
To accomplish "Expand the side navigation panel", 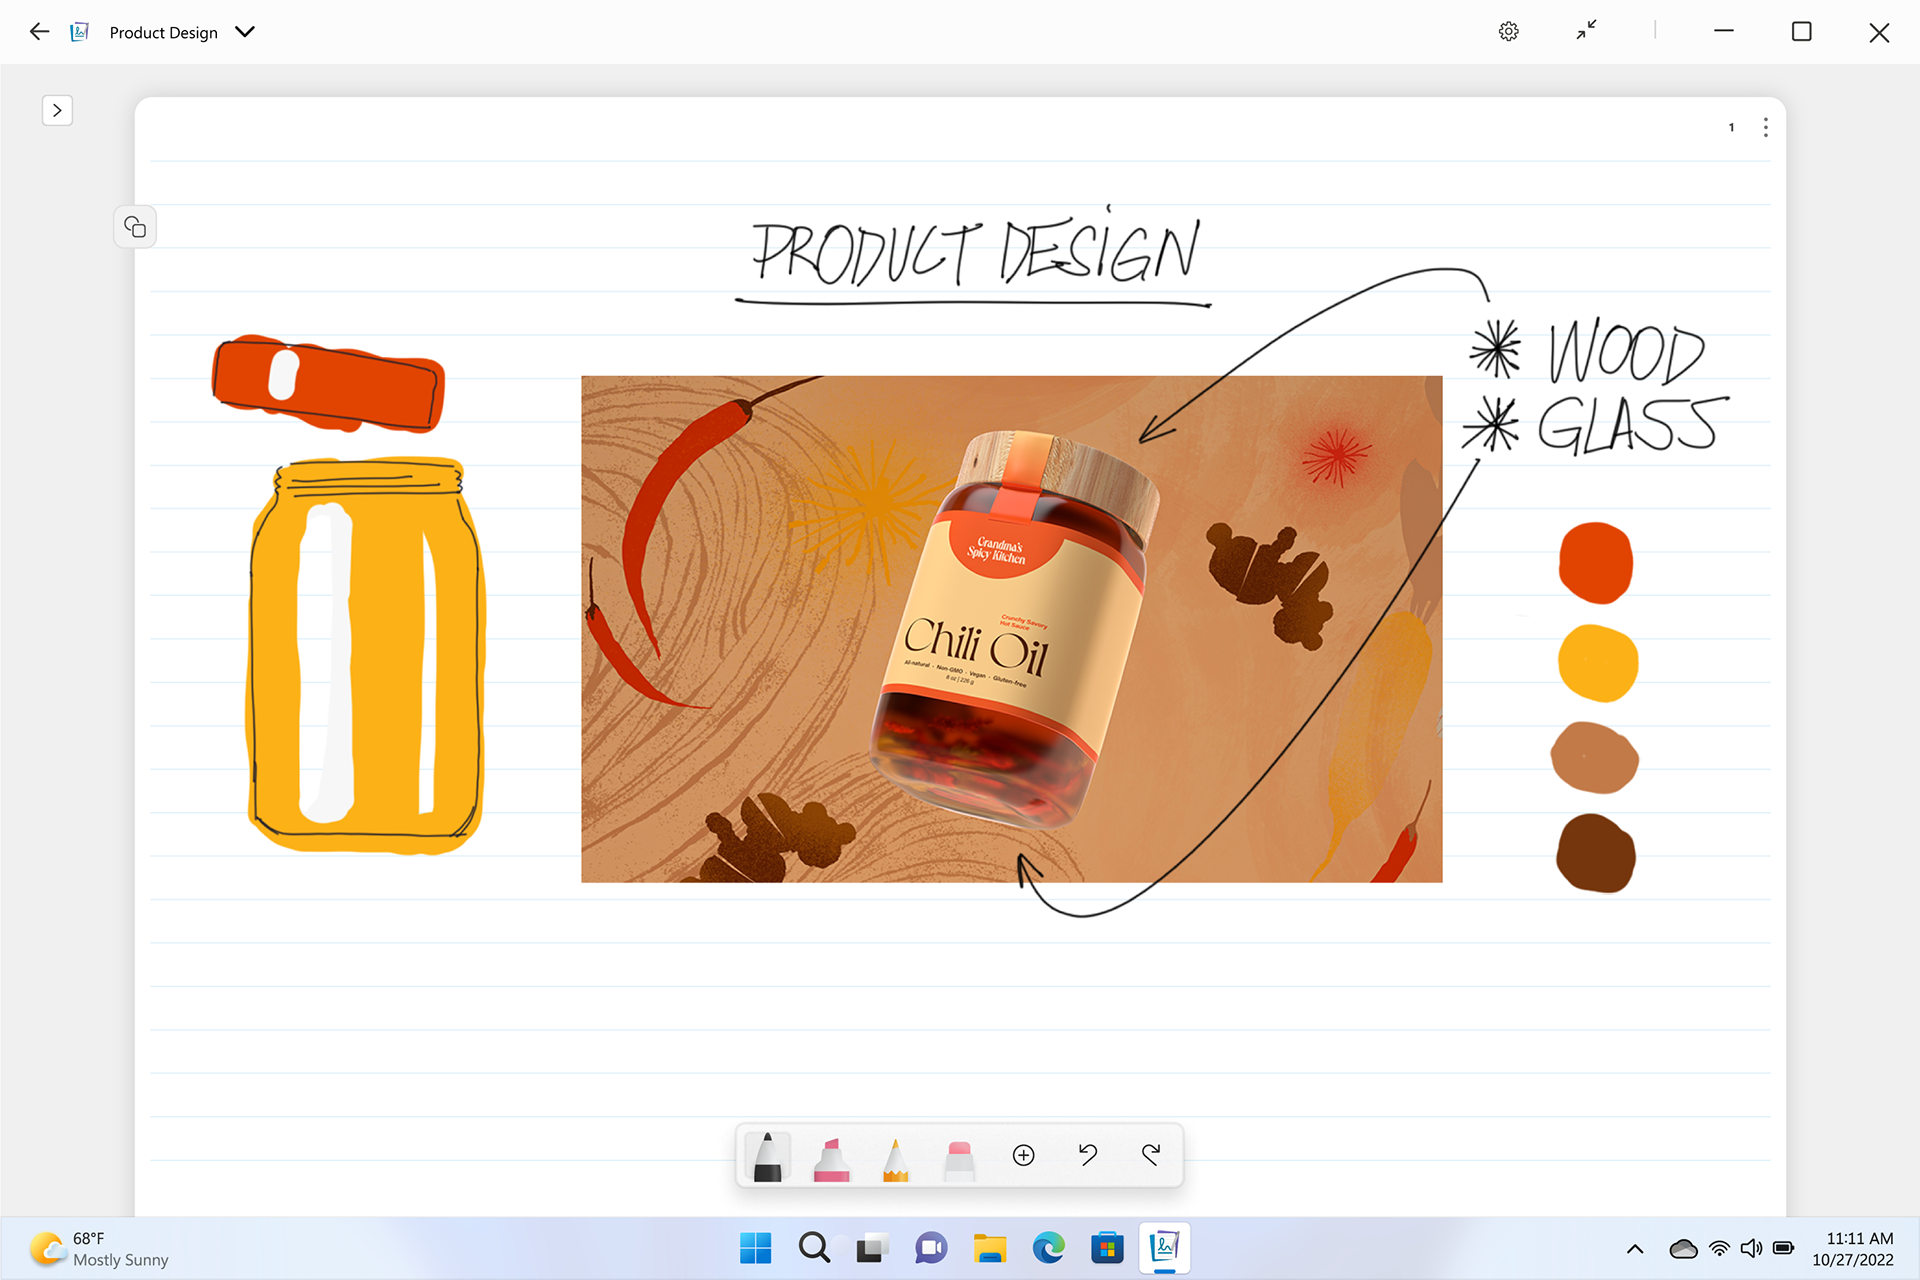I will click(x=57, y=110).
